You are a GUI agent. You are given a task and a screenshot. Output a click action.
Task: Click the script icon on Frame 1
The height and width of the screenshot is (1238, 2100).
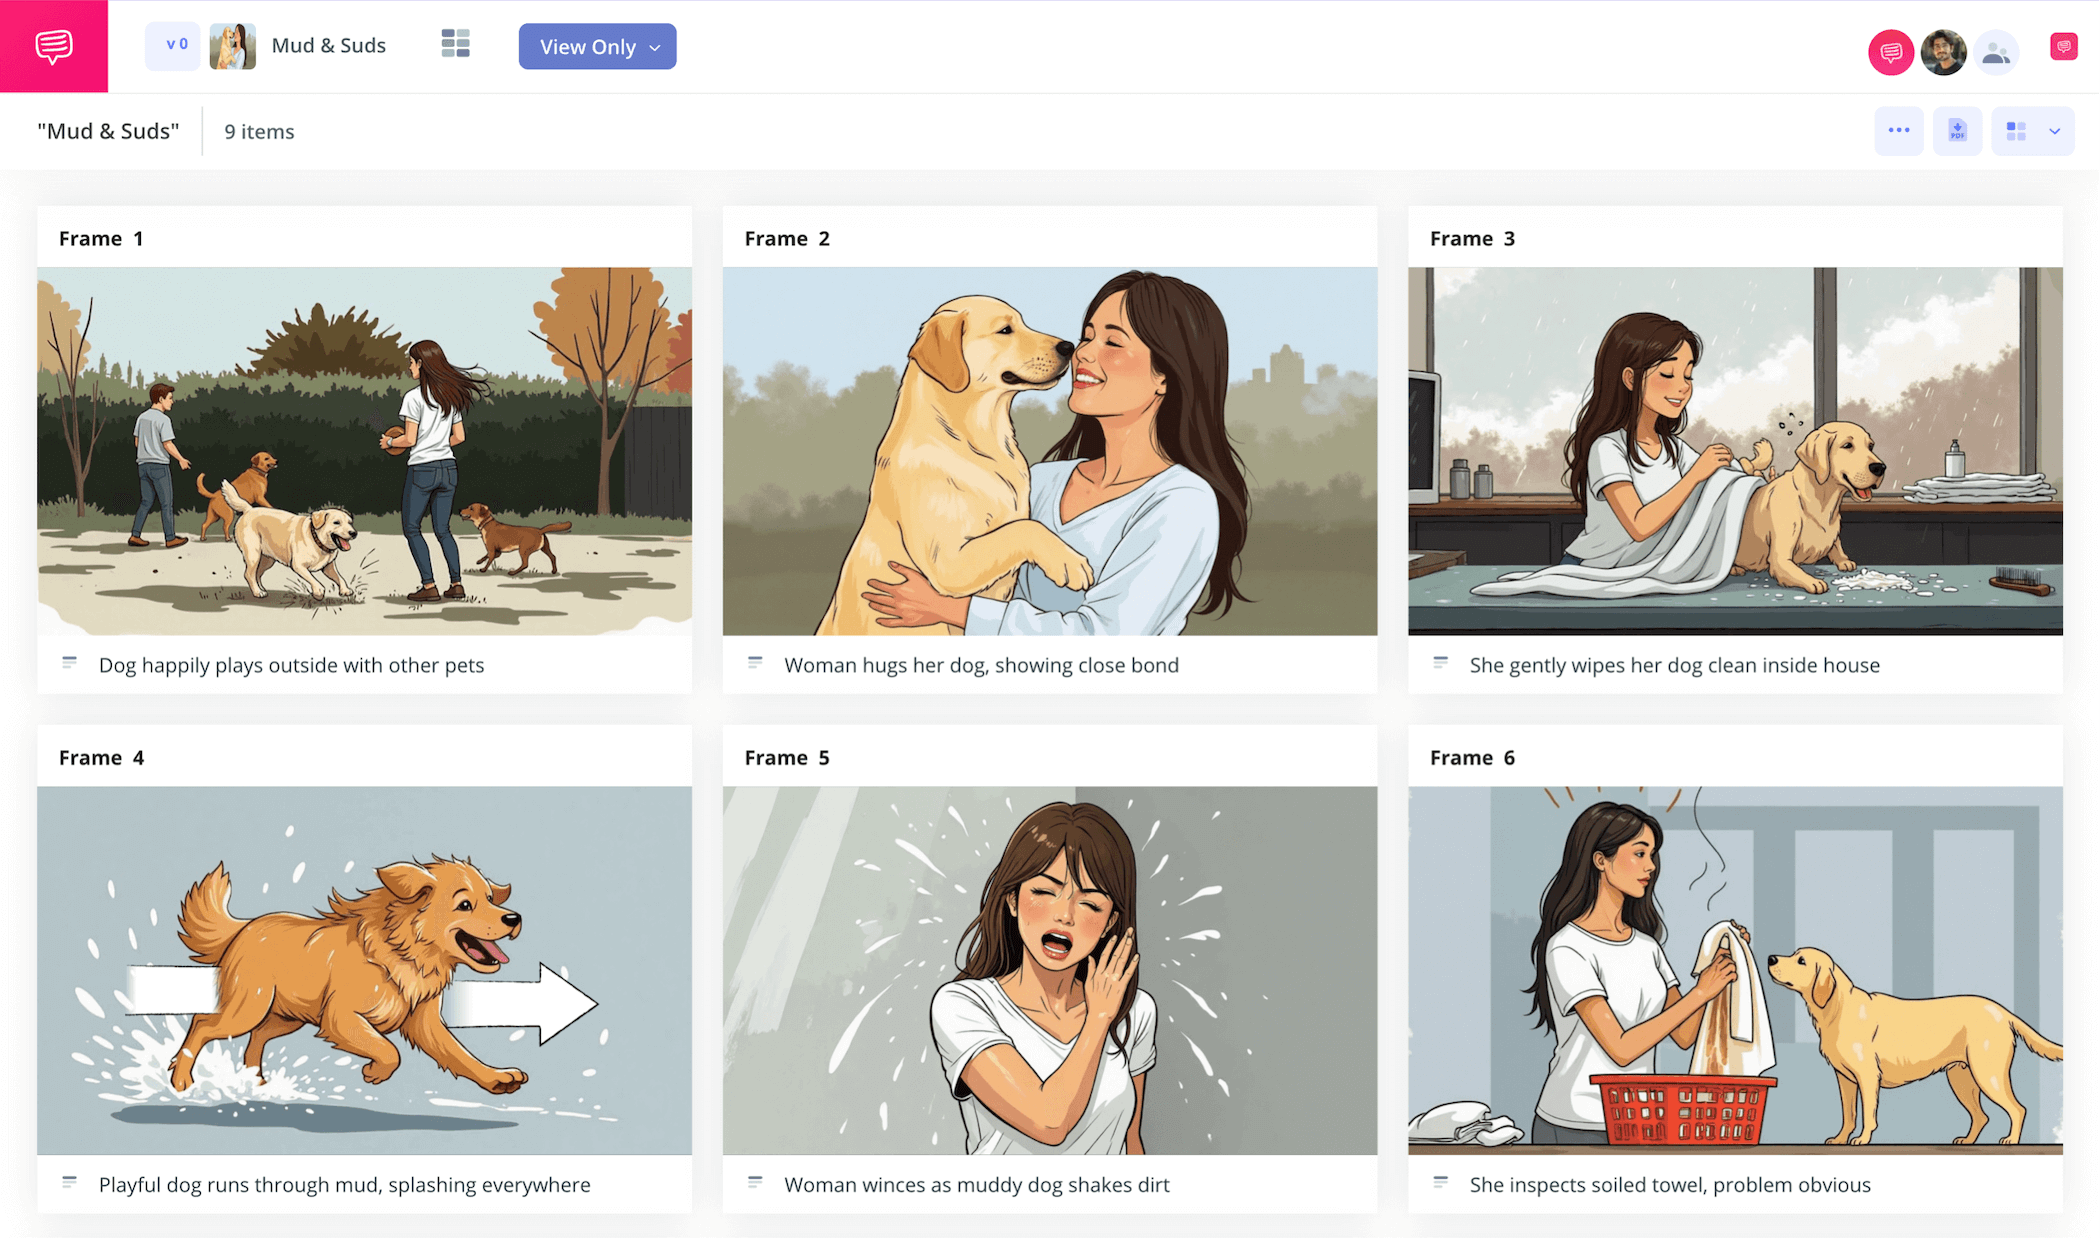tap(70, 662)
